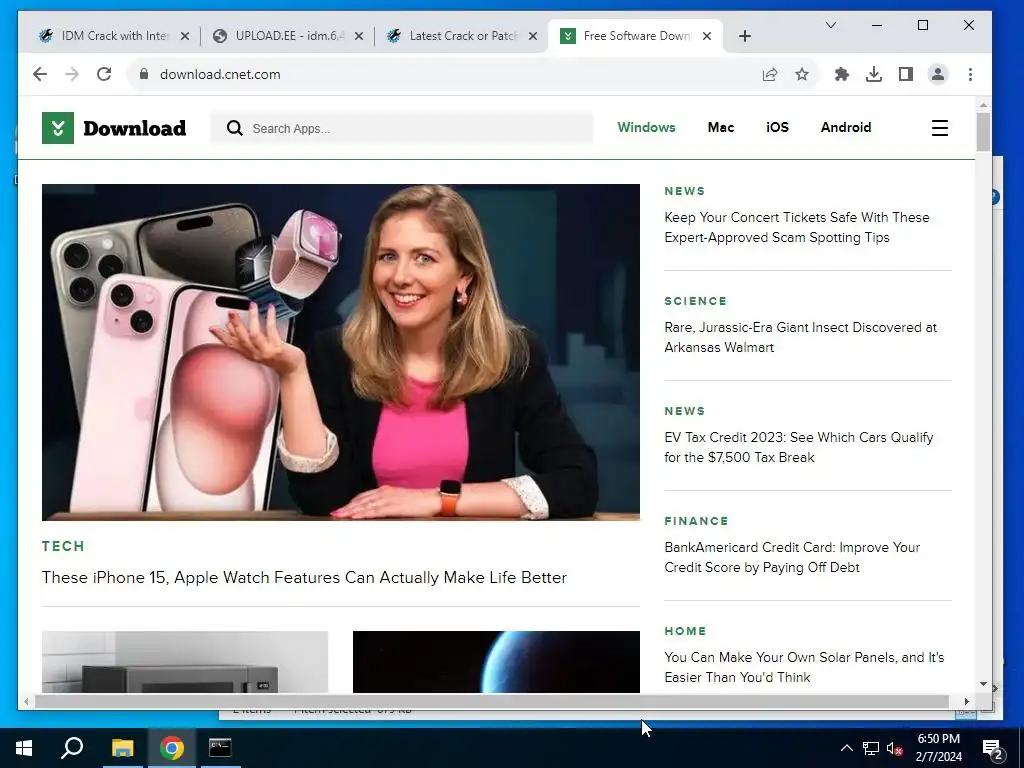The height and width of the screenshot is (768, 1024).
Task: Select the Mac platform link
Action: pyautogui.click(x=721, y=127)
